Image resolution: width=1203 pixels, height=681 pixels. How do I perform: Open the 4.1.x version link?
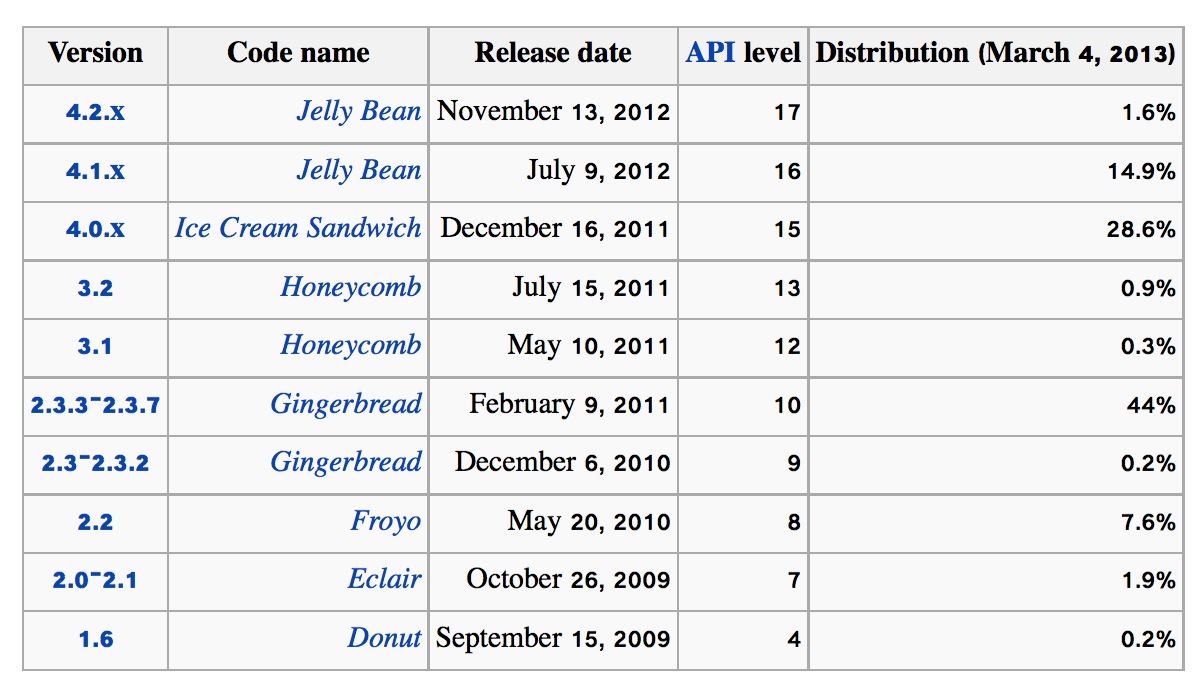pos(96,171)
